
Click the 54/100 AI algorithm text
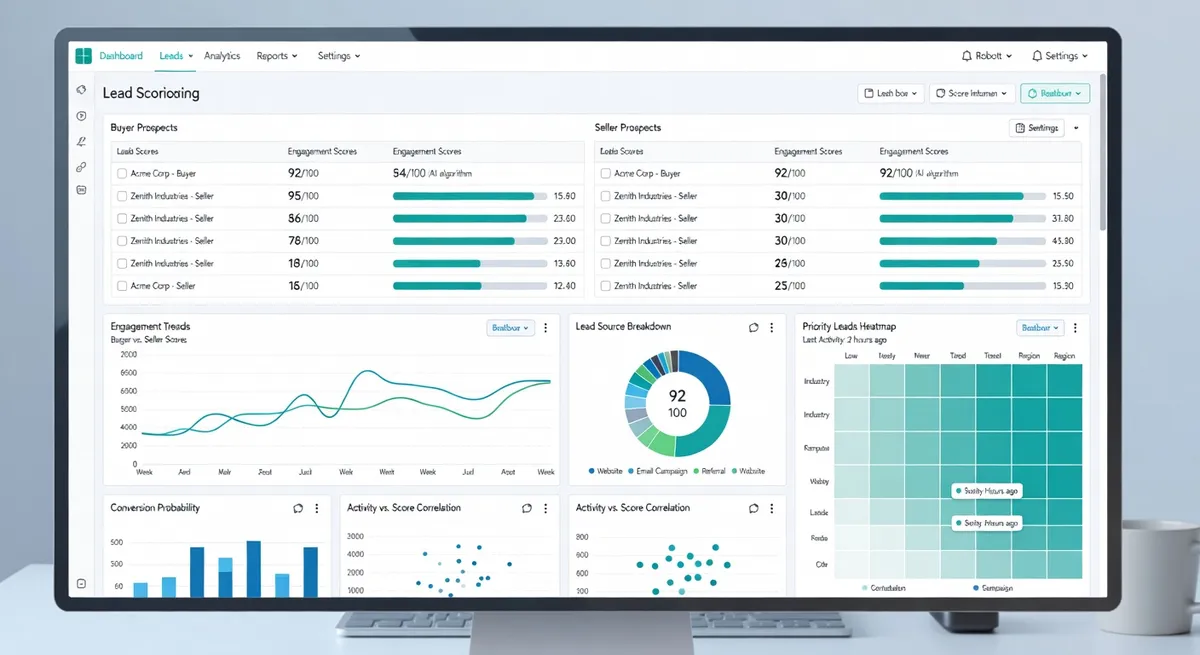pos(432,173)
